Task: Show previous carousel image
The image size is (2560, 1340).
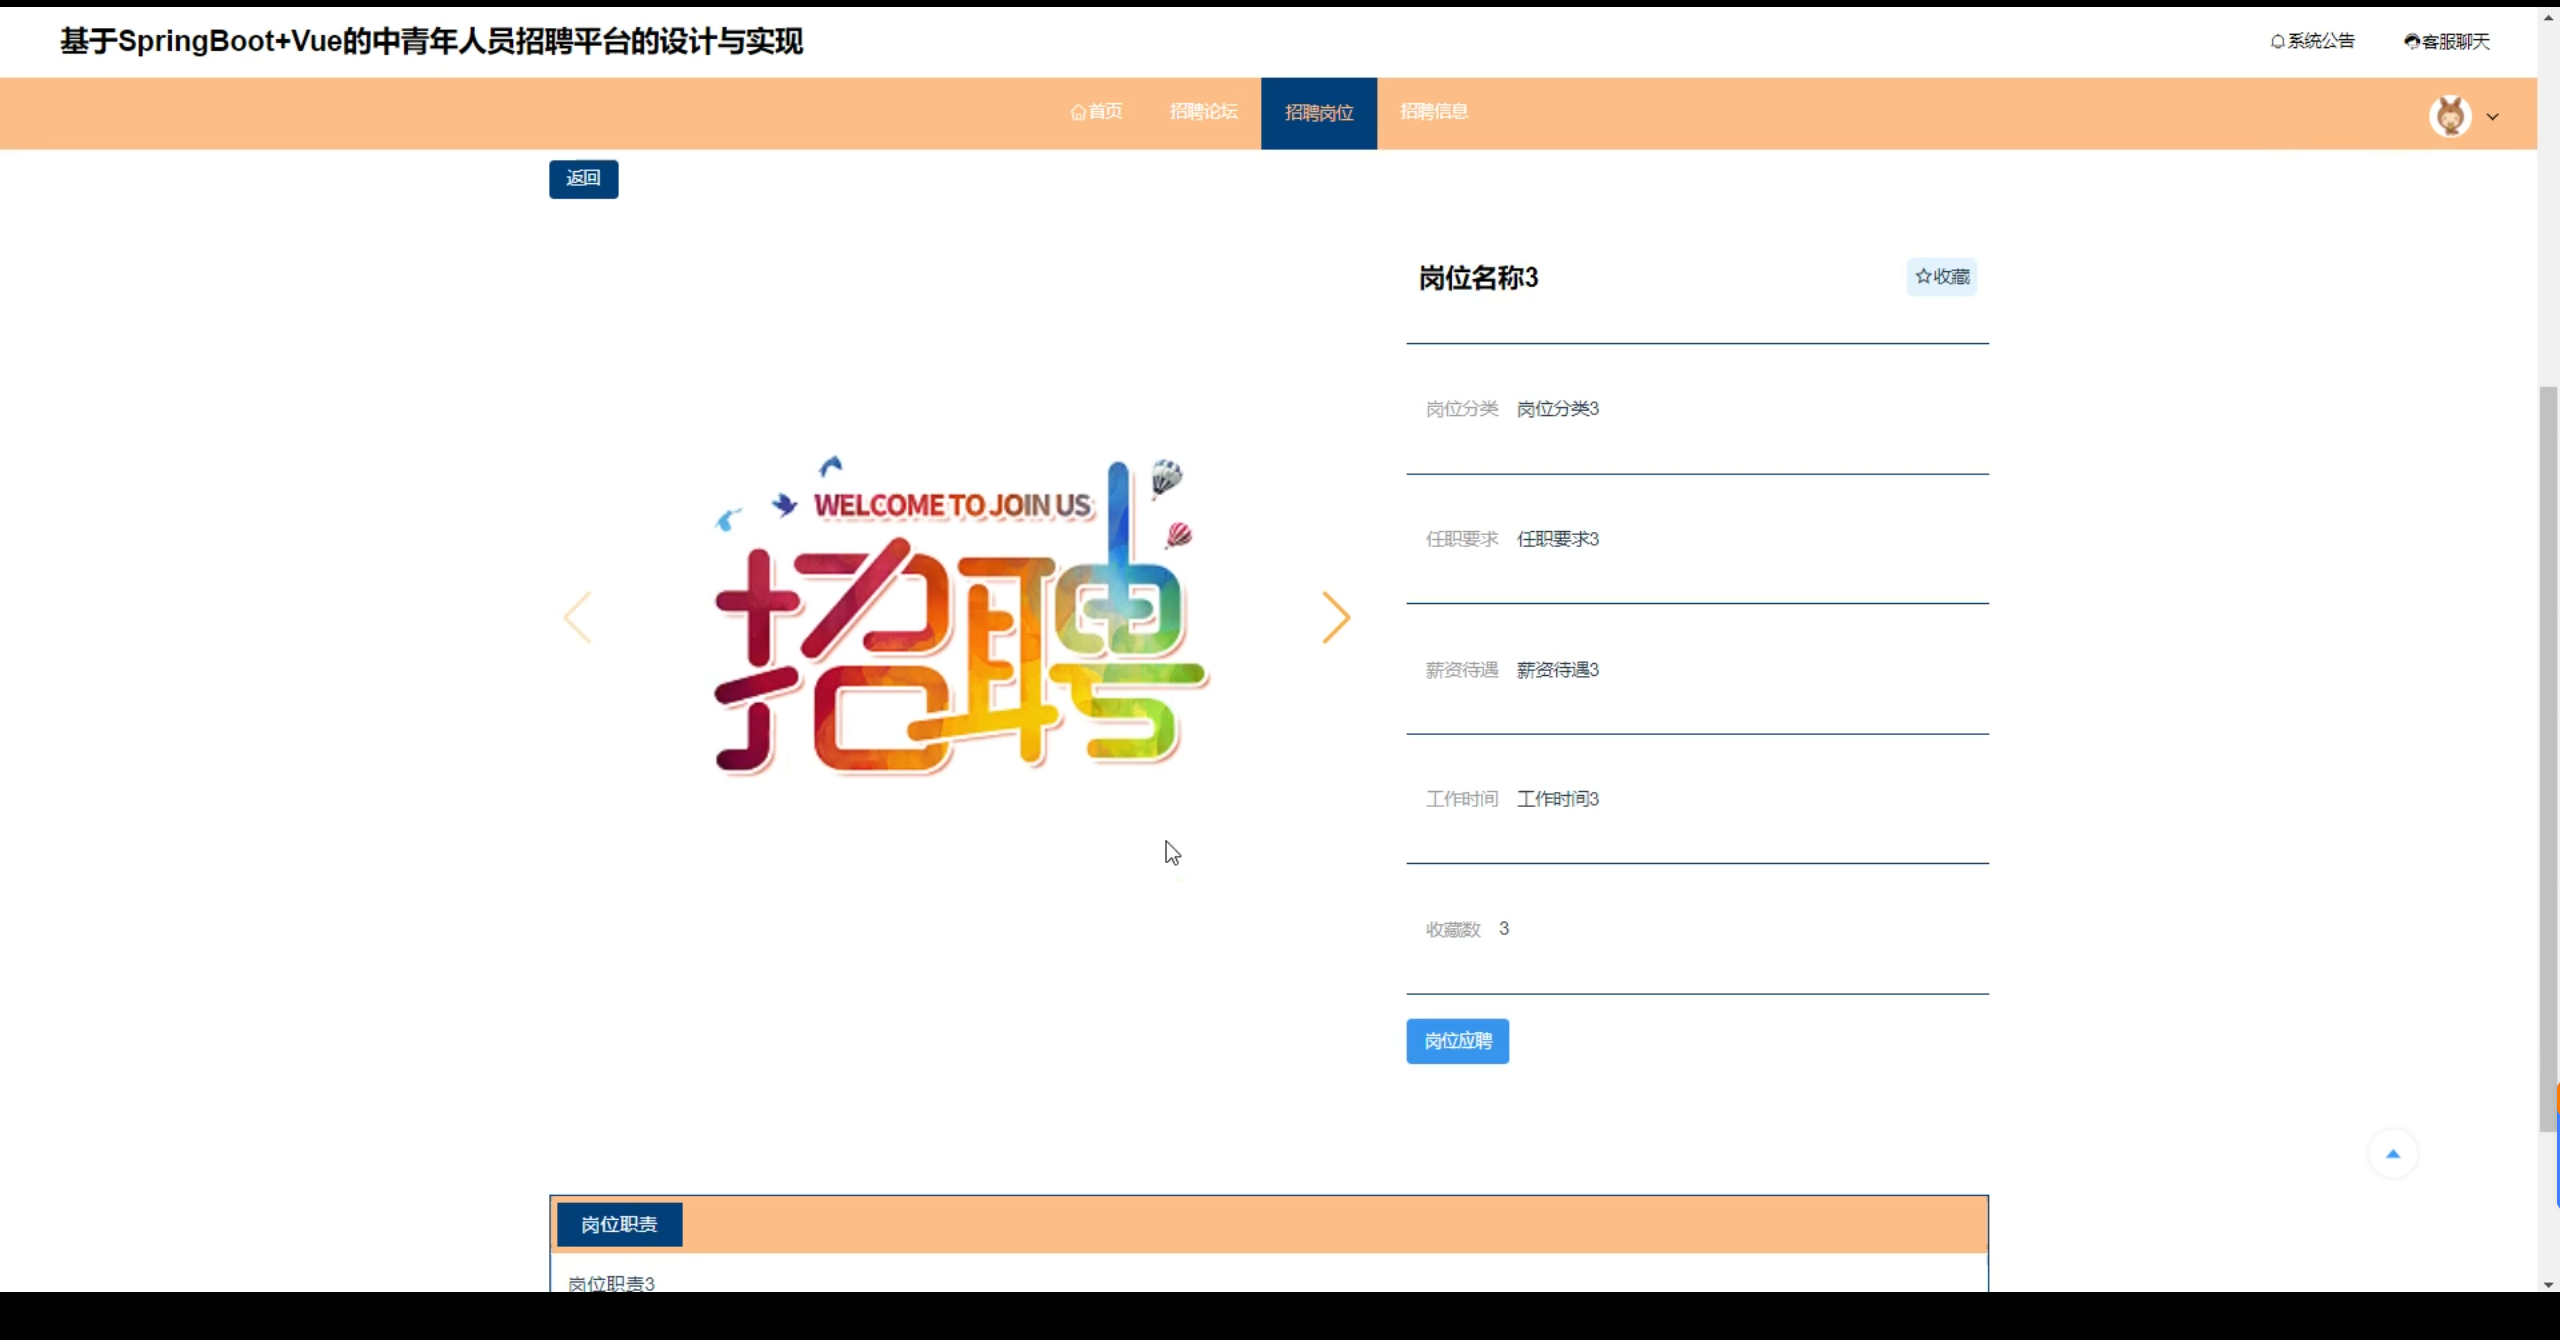Action: click(578, 617)
